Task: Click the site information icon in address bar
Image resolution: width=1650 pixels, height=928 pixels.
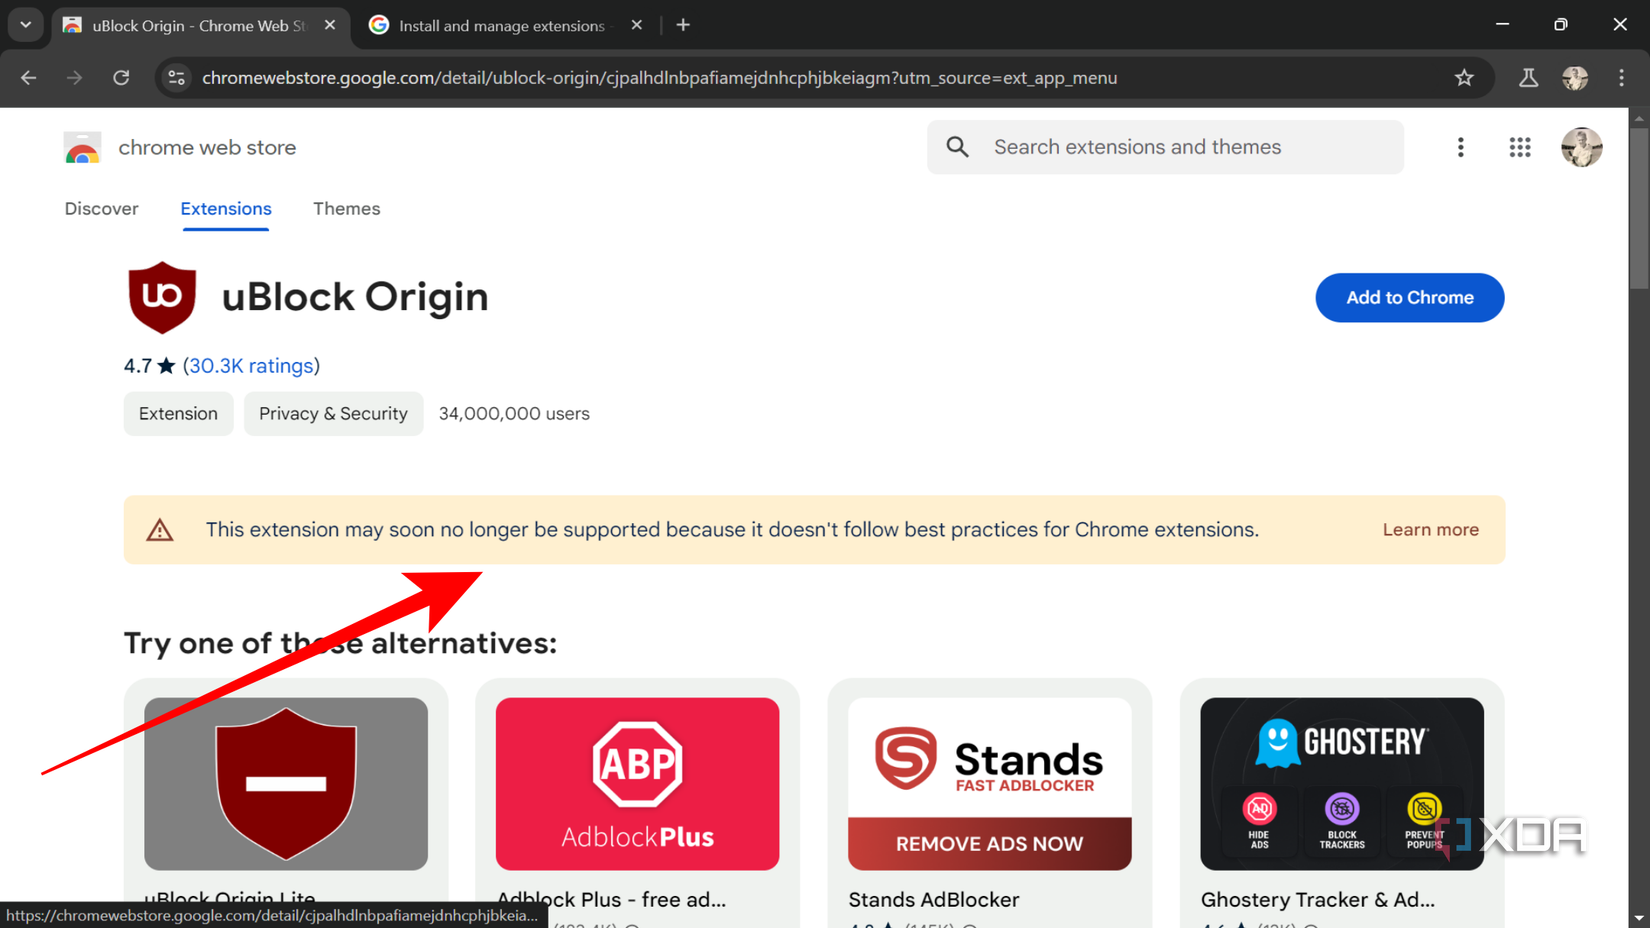Action: 176,77
